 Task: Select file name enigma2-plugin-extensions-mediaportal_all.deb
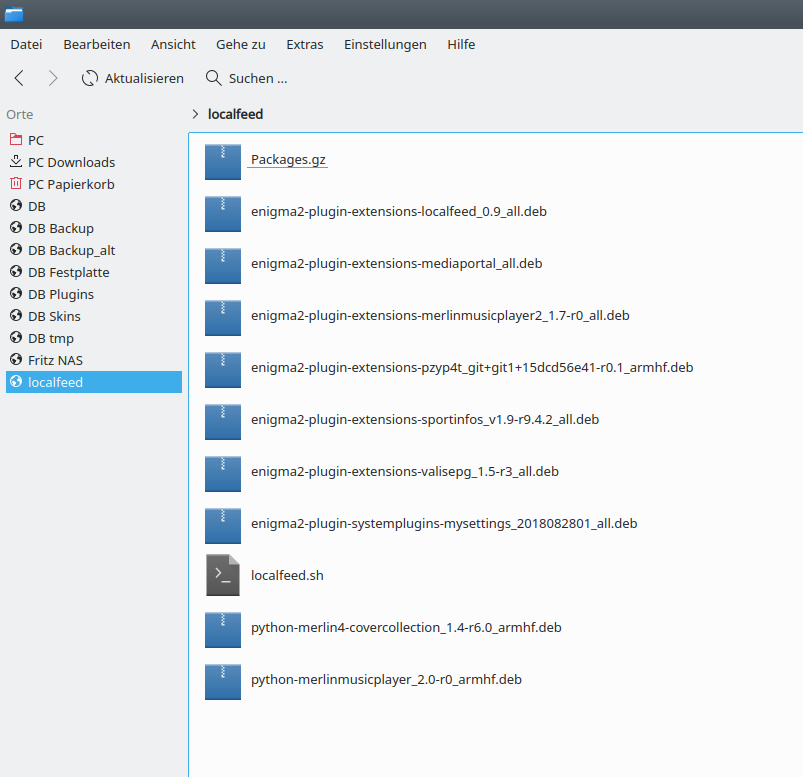[396, 263]
